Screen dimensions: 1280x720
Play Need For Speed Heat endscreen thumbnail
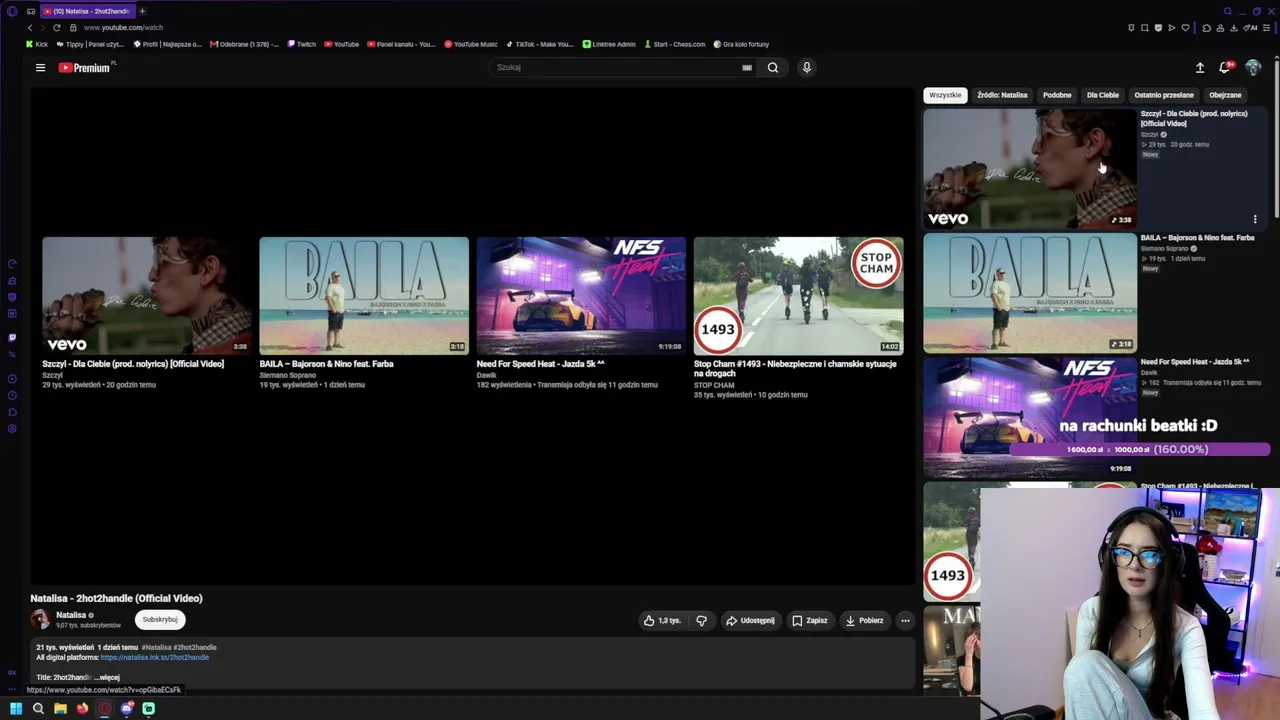(x=581, y=296)
